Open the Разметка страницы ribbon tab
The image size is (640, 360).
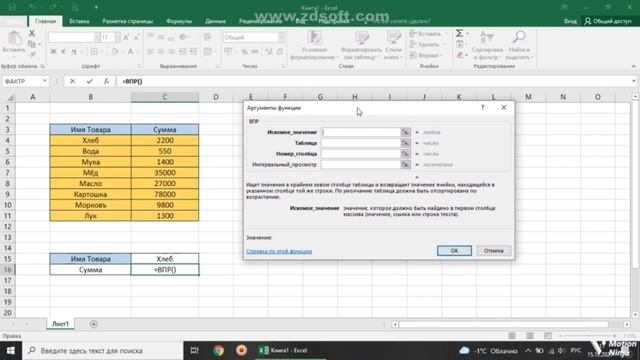click(x=127, y=21)
